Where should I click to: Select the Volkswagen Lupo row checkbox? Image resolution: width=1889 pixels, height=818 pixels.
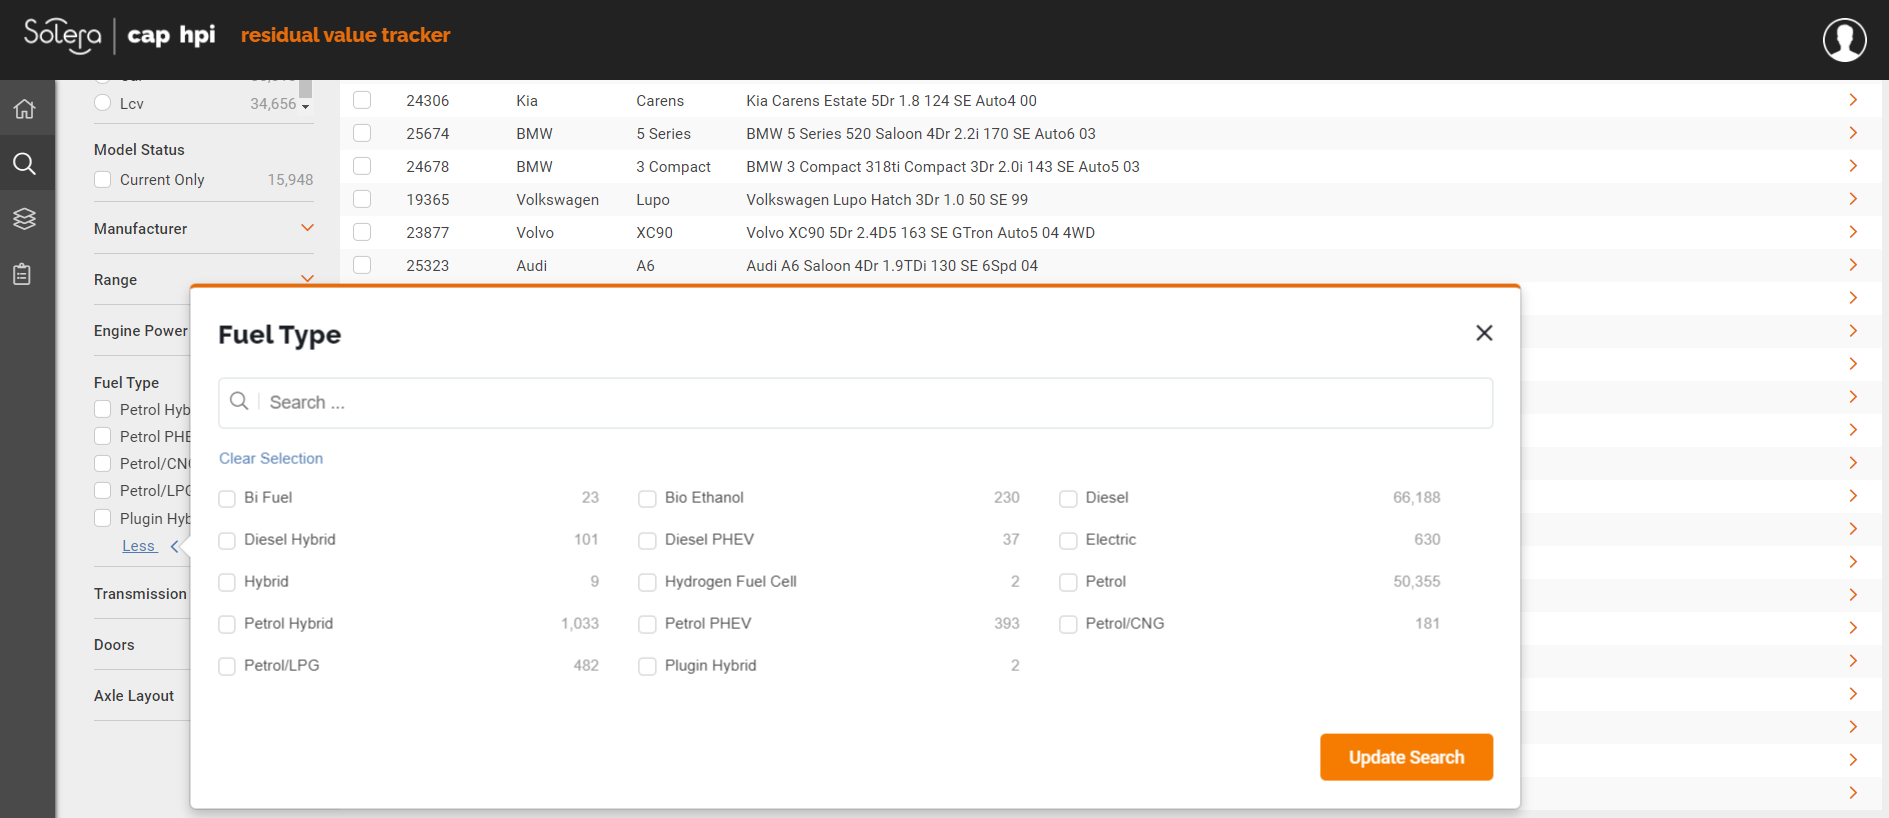[x=362, y=199]
